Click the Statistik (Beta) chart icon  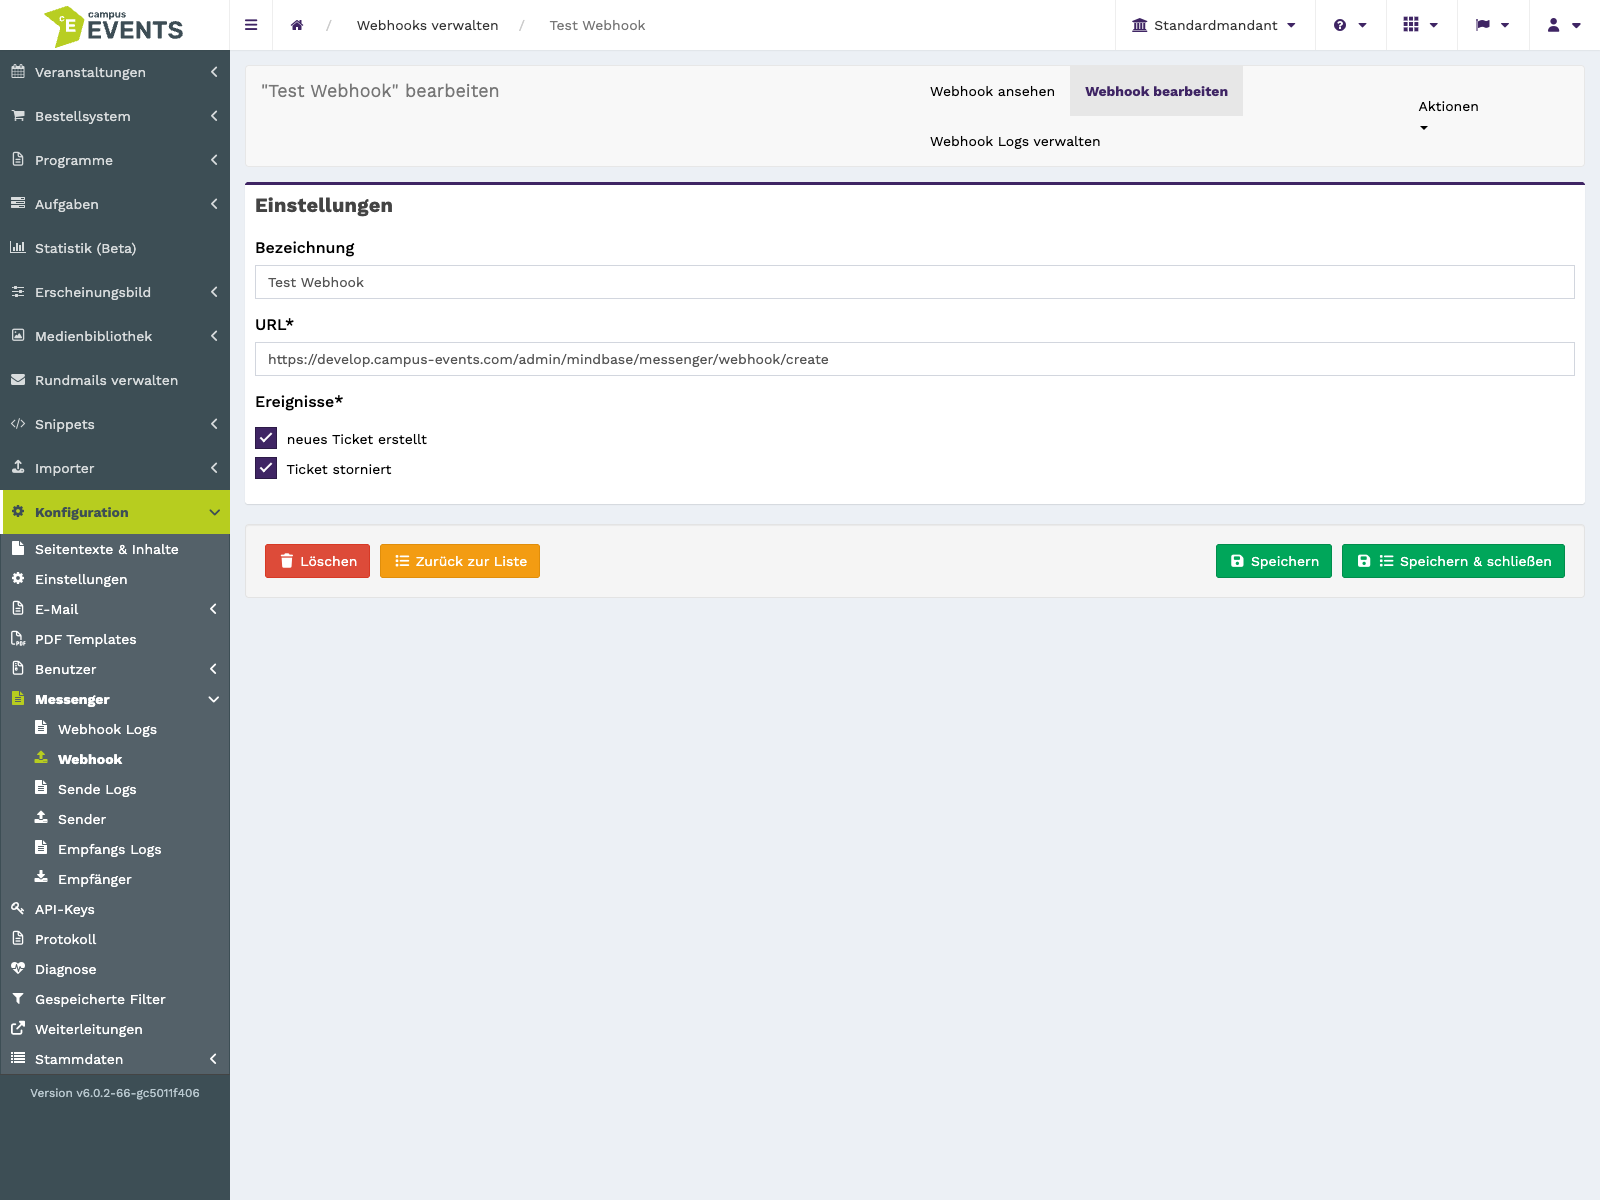18,247
